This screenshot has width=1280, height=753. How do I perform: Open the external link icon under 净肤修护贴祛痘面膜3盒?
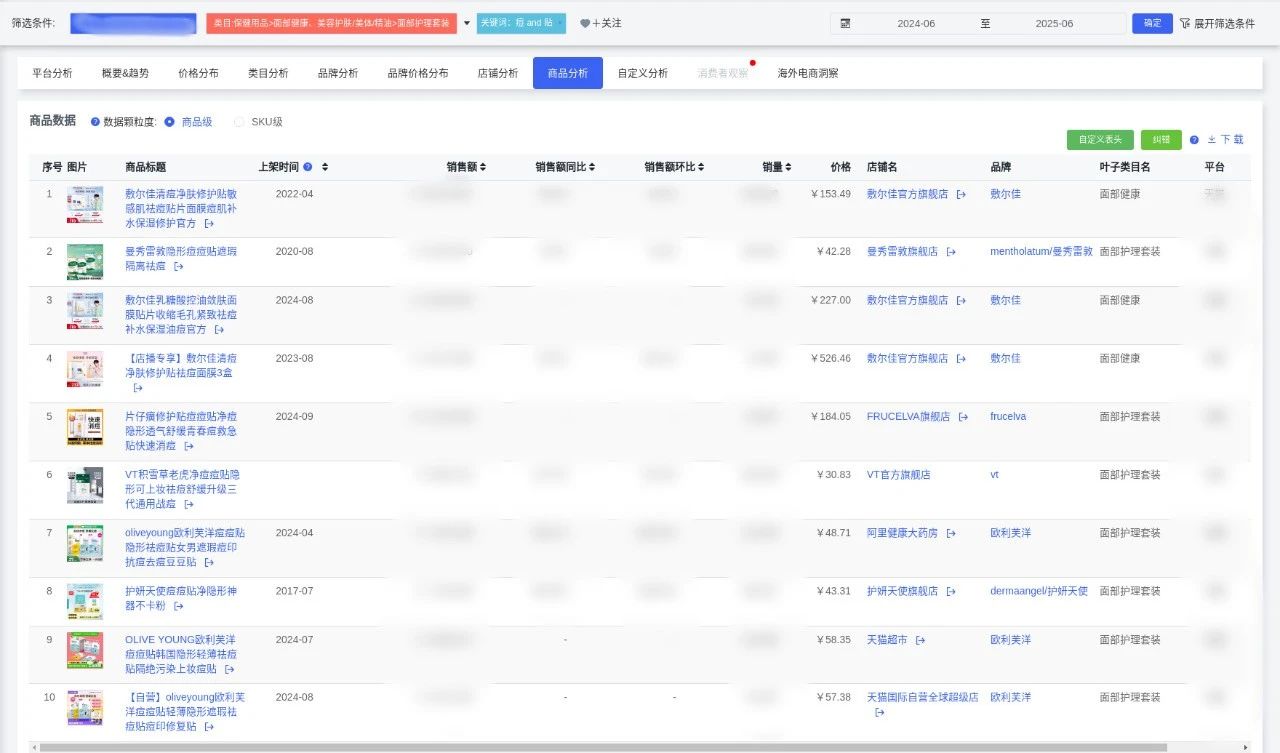pos(138,388)
